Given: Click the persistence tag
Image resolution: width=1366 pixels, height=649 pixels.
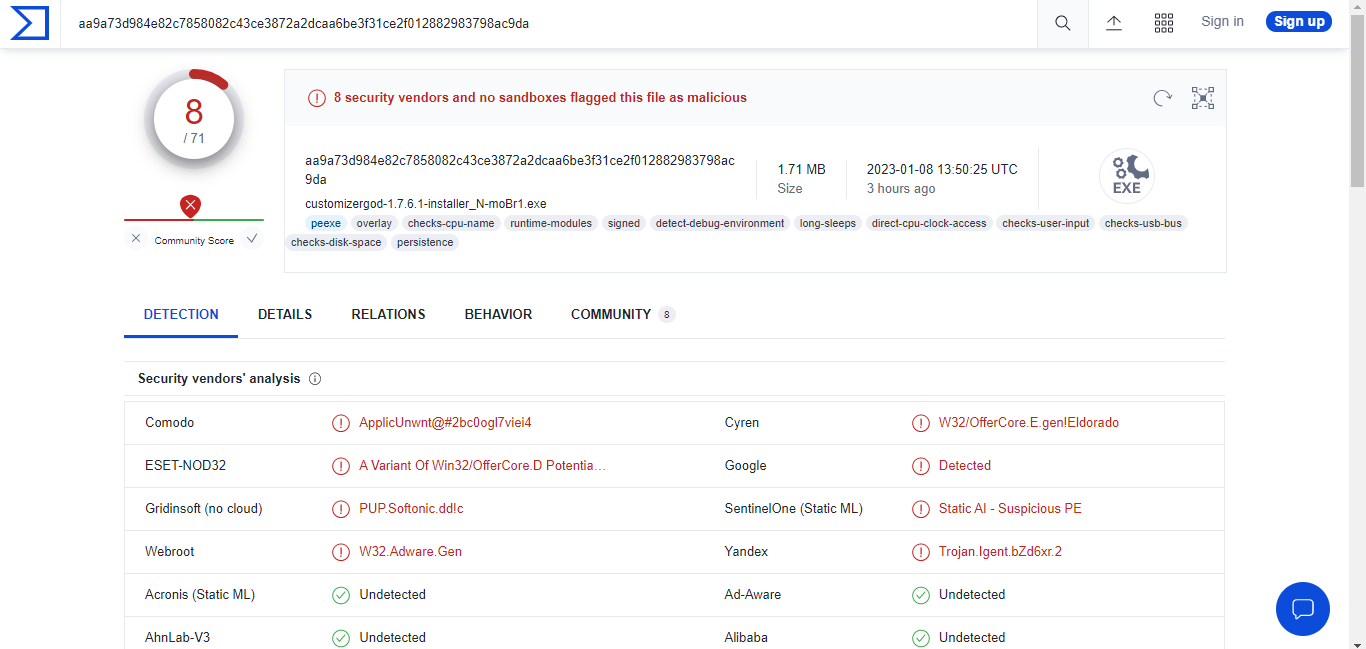Looking at the screenshot, I should (x=425, y=242).
